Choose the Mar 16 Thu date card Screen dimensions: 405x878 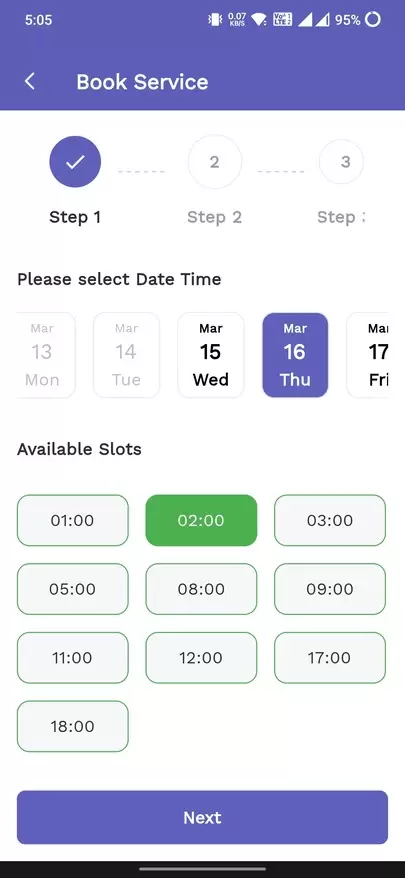coord(295,355)
